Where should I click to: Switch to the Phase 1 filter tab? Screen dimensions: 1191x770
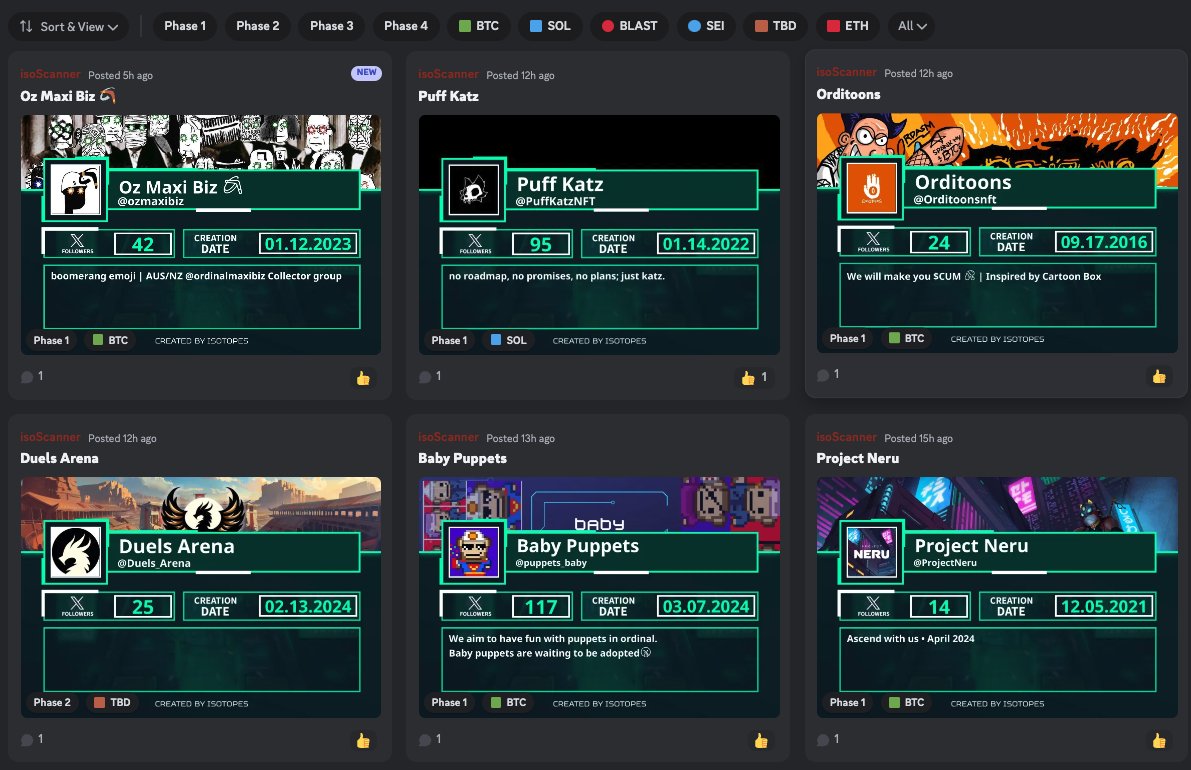[184, 26]
